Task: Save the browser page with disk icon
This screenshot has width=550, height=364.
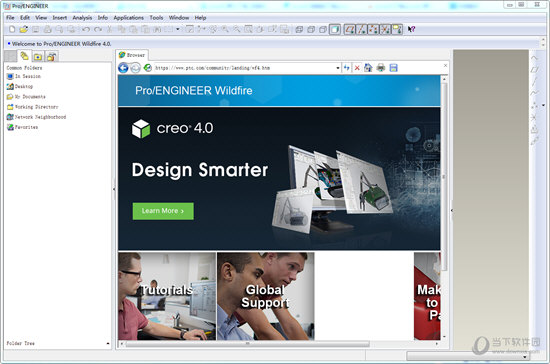Action: (394, 68)
